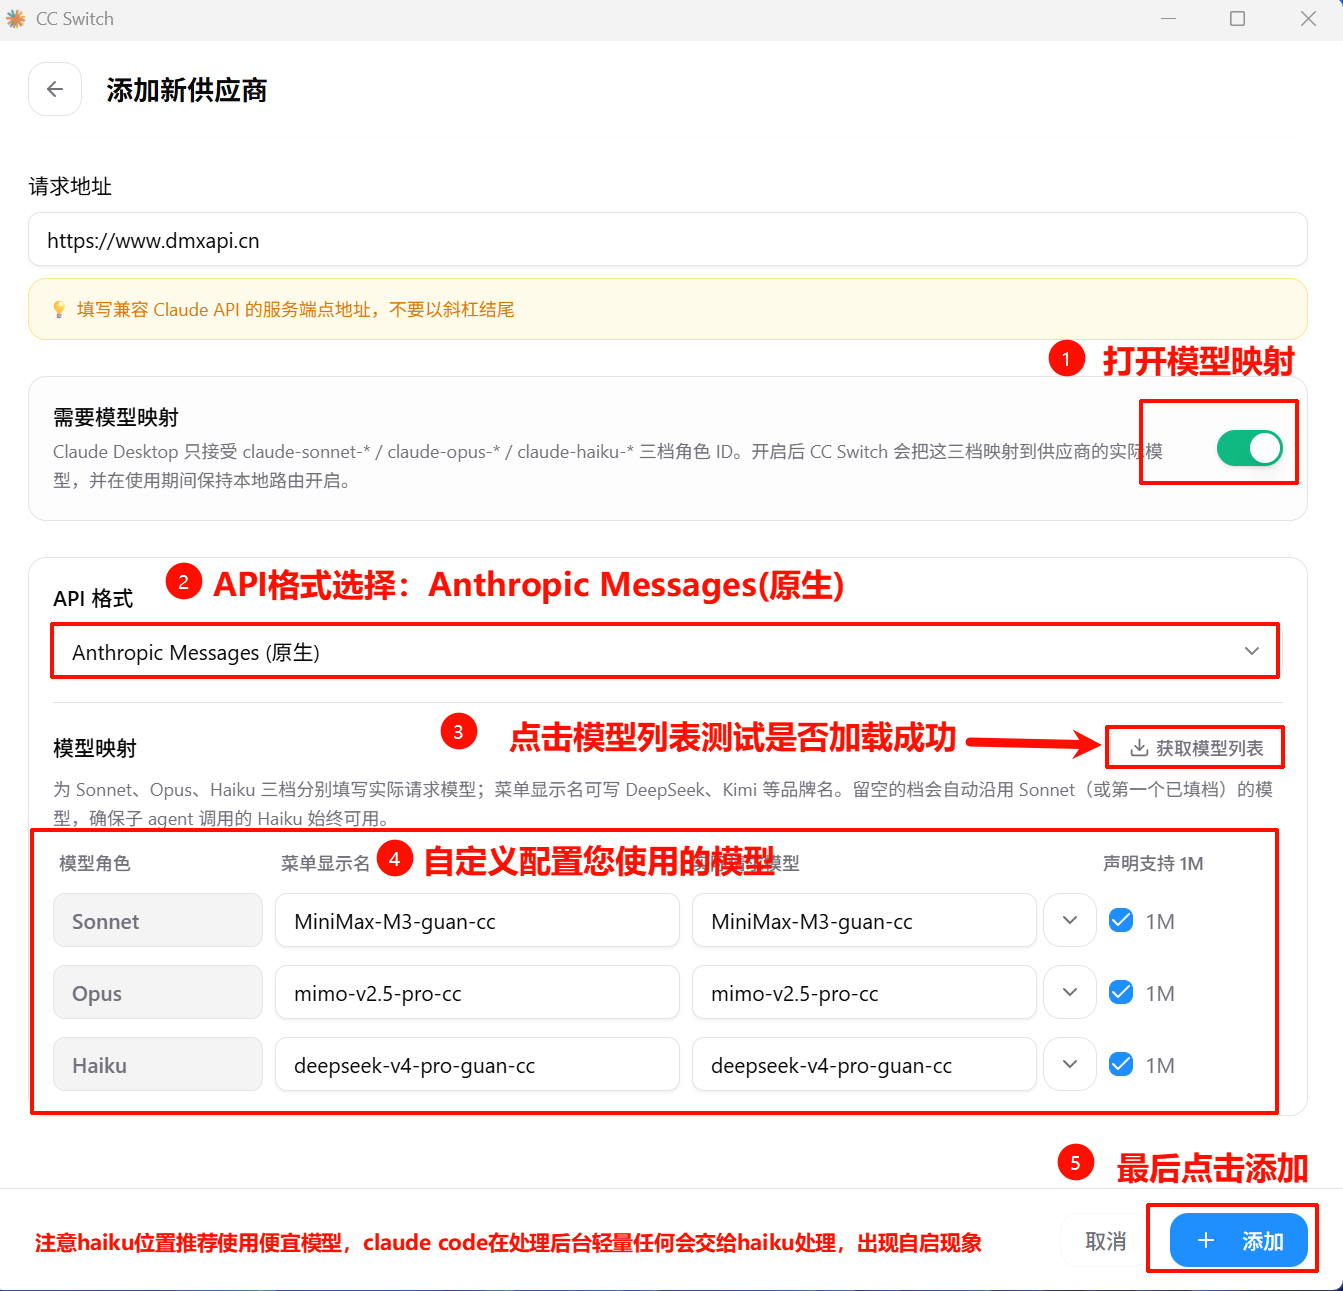The height and width of the screenshot is (1291, 1343).
Task: Click the Opus request model input field
Action: coord(864,992)
